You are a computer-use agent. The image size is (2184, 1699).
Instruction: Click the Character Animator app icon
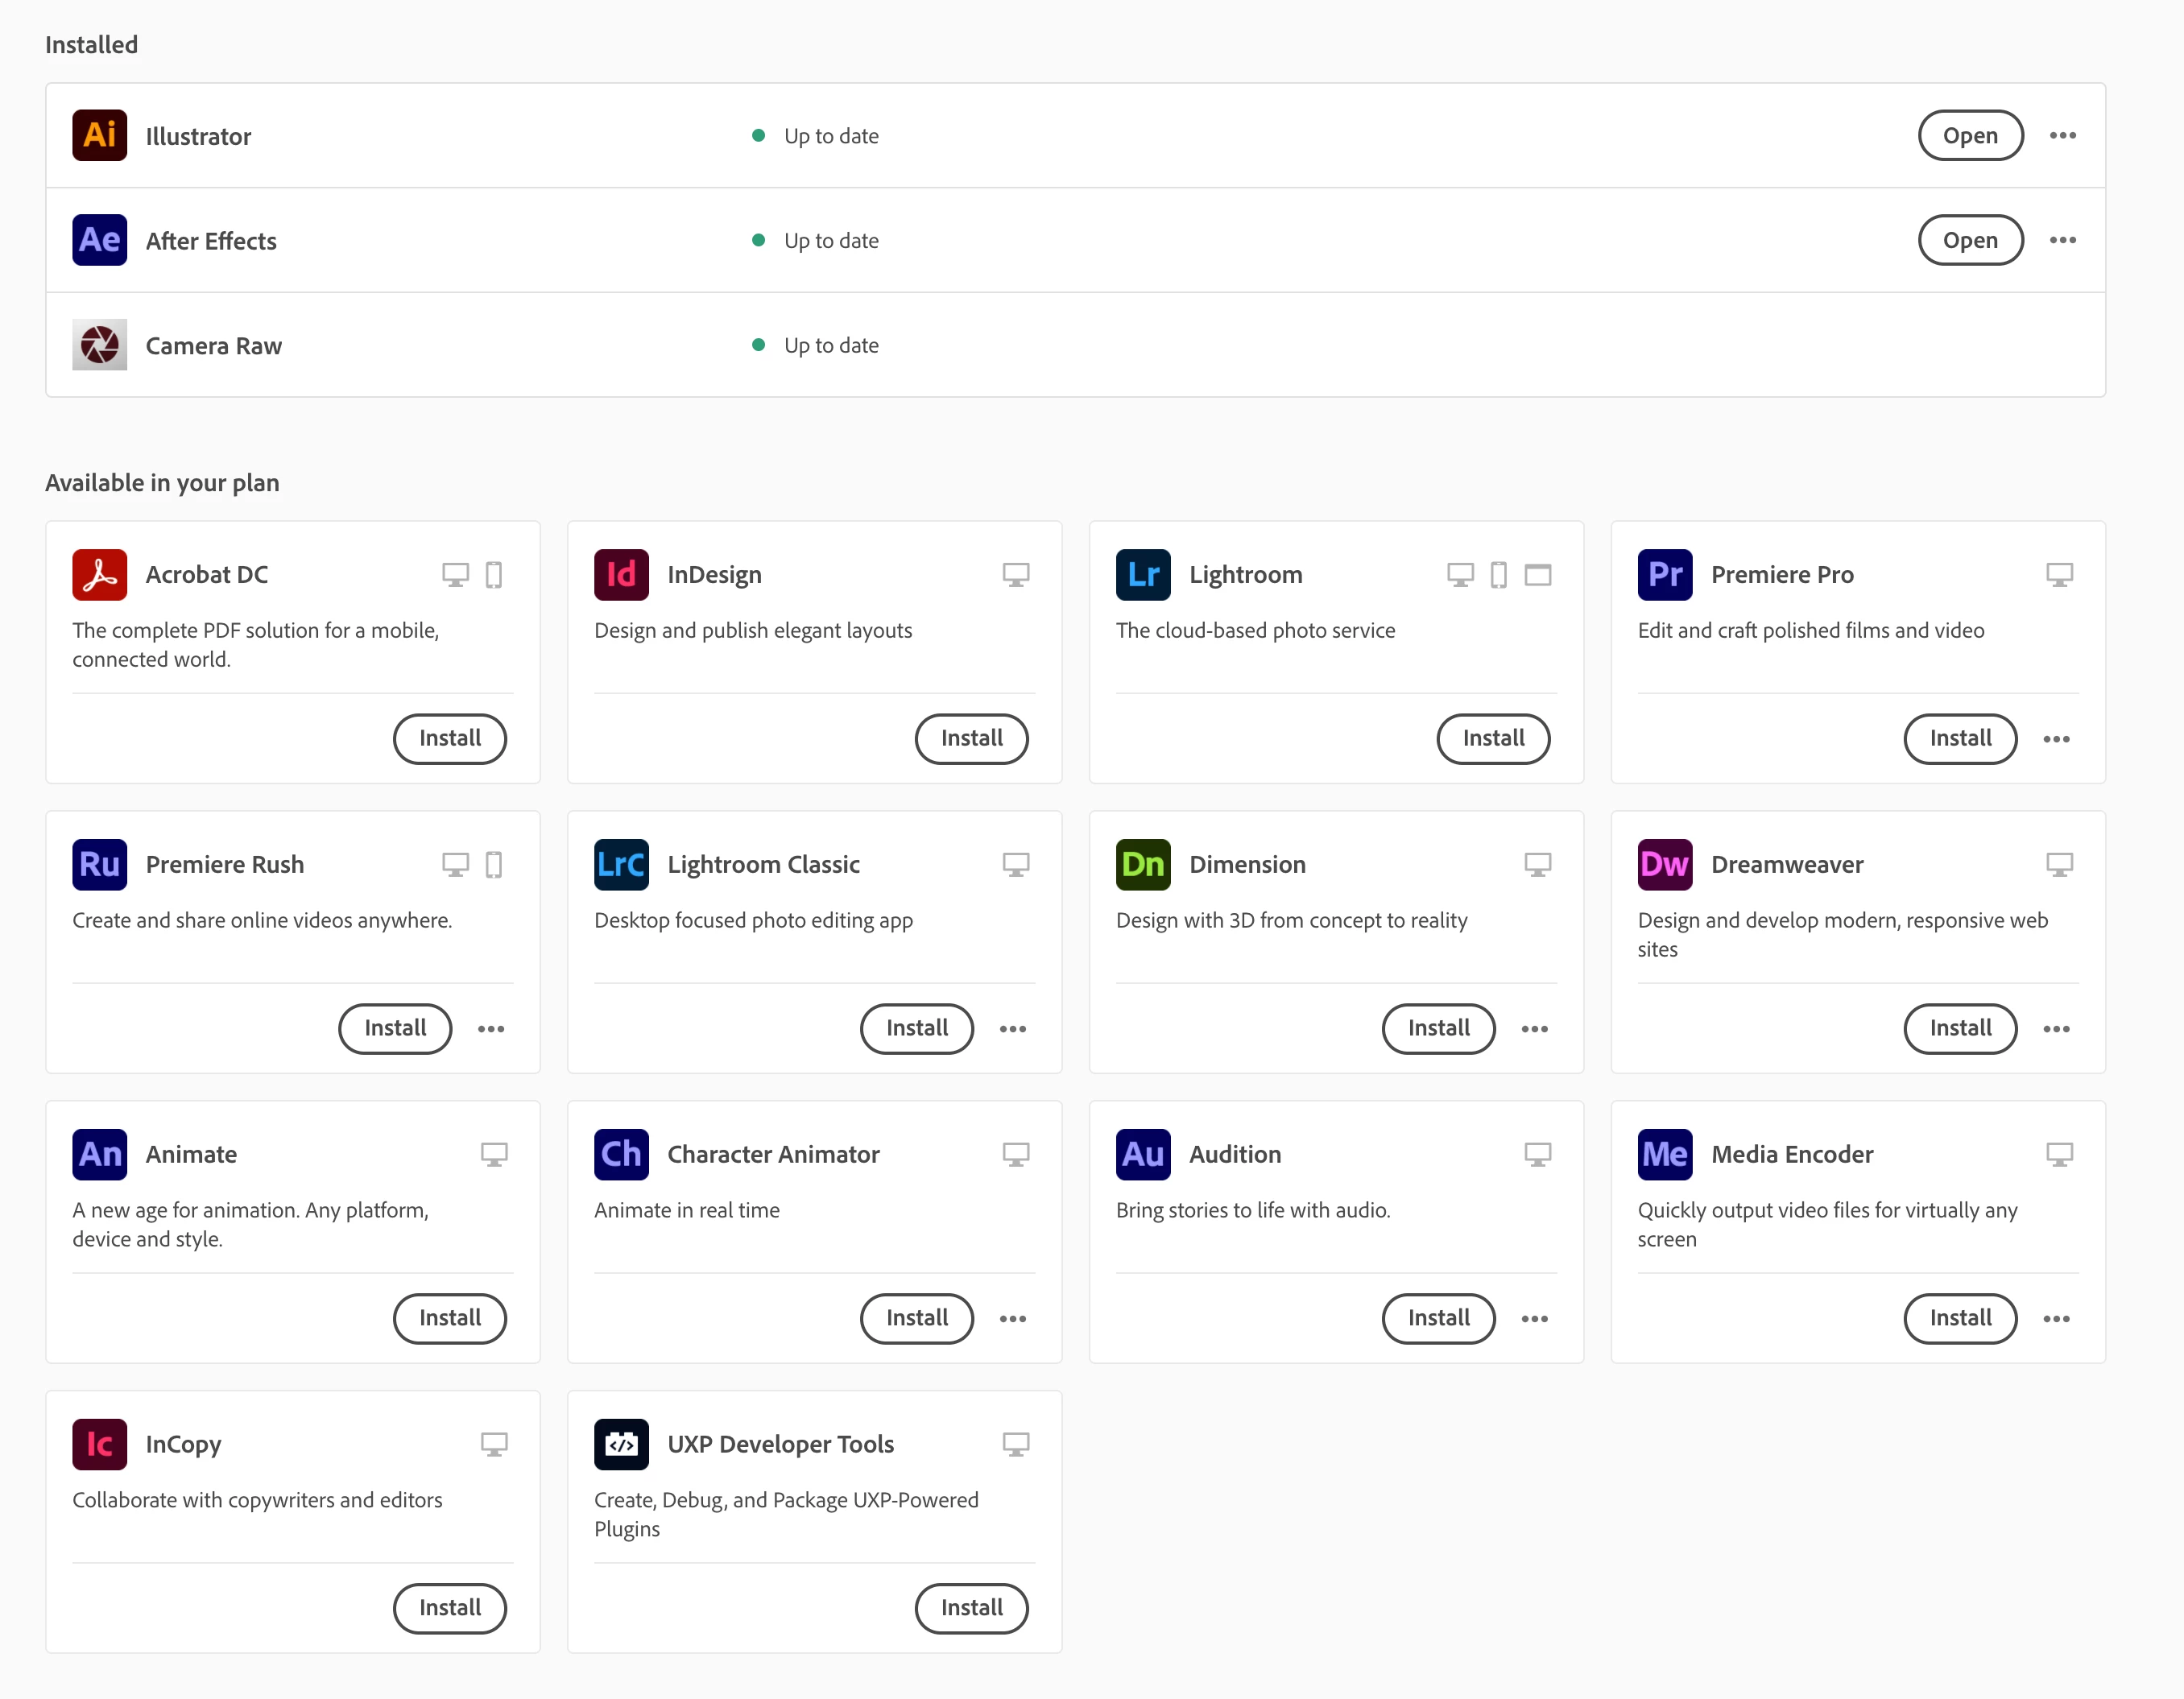coord(621,1154)
